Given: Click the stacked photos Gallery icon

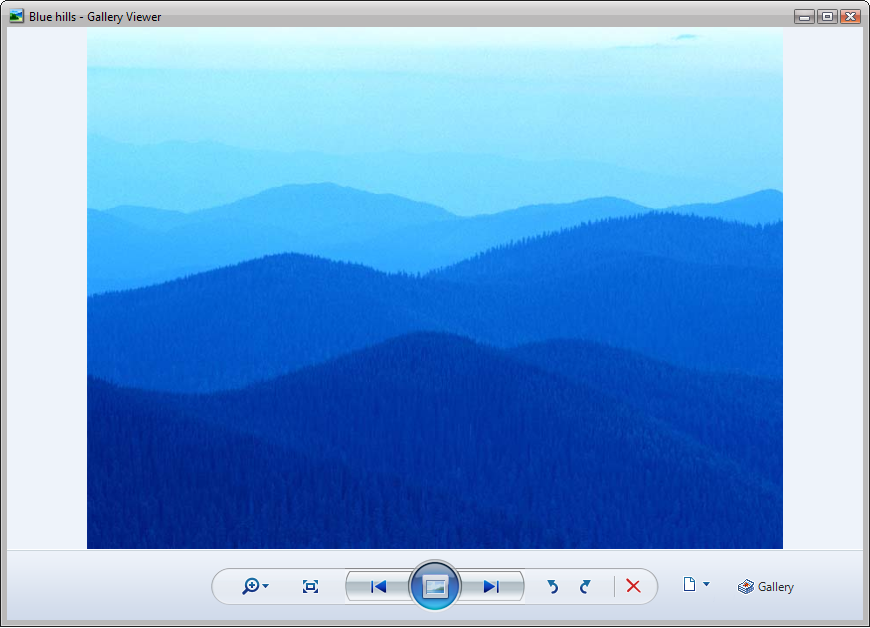Looking at the screenshot, I should tap(746, 586).
